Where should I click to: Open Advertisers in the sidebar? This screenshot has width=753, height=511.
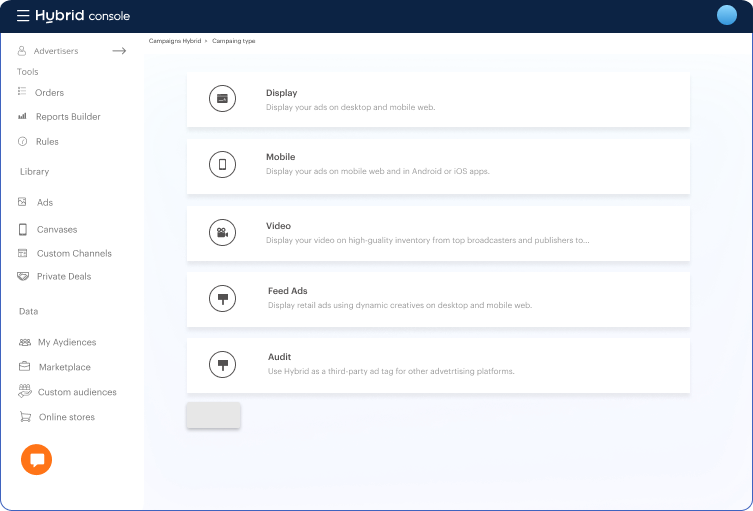(x=56, y=51)
